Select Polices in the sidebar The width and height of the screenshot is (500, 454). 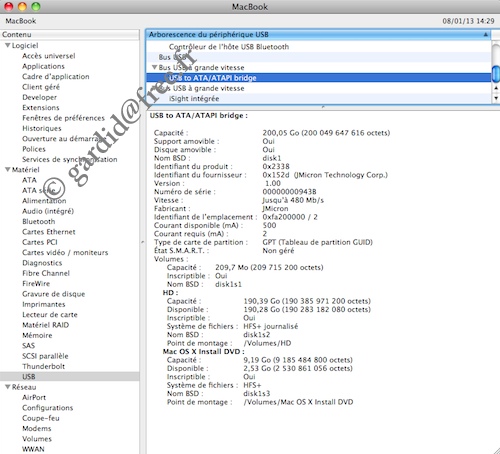[x=34, y=149]
